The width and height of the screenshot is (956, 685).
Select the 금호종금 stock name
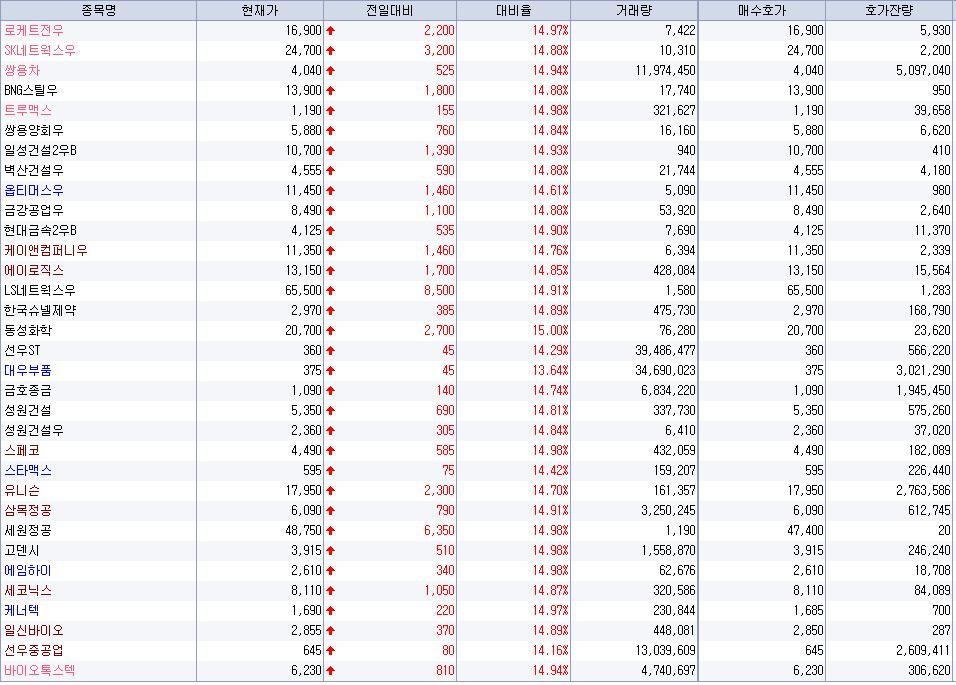(x=28, y=391)
